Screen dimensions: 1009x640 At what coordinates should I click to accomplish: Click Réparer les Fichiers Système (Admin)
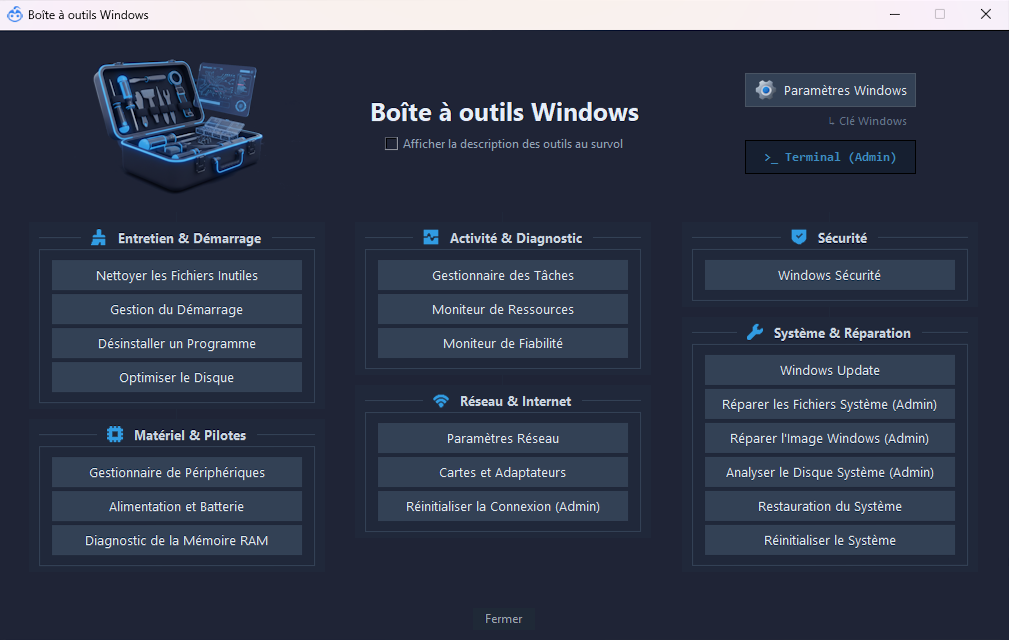[x=829, y=404]
